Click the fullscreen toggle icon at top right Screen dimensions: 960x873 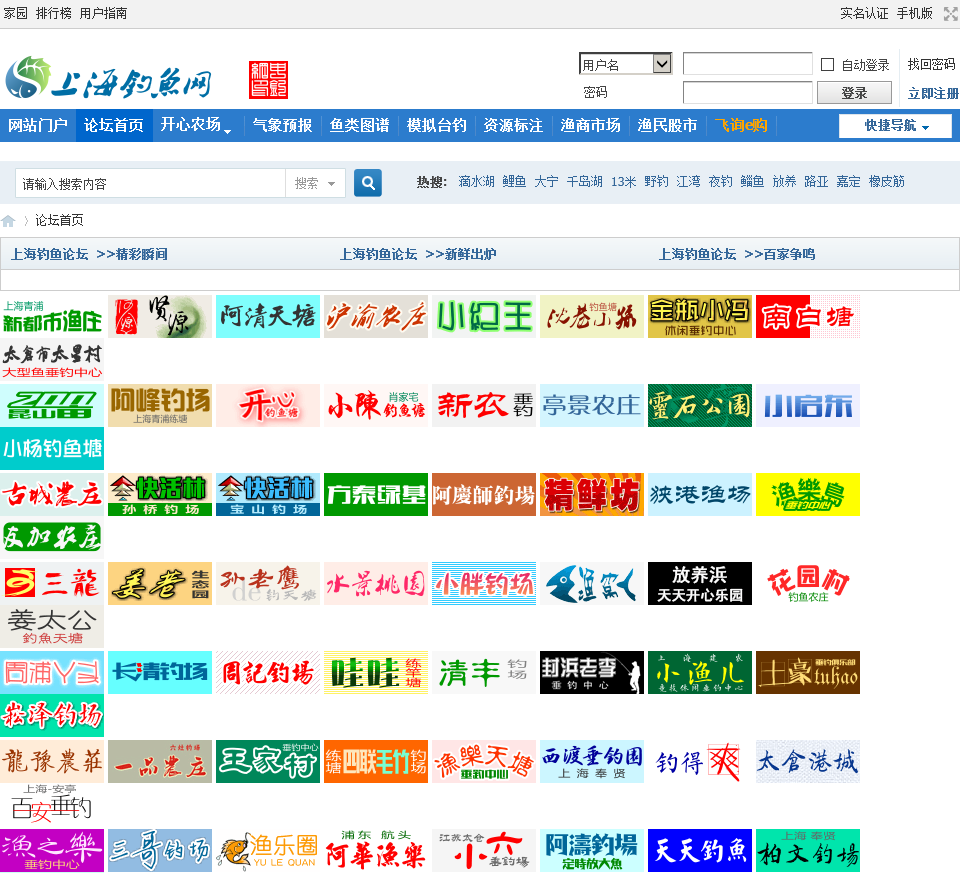(x=951, y=13)
